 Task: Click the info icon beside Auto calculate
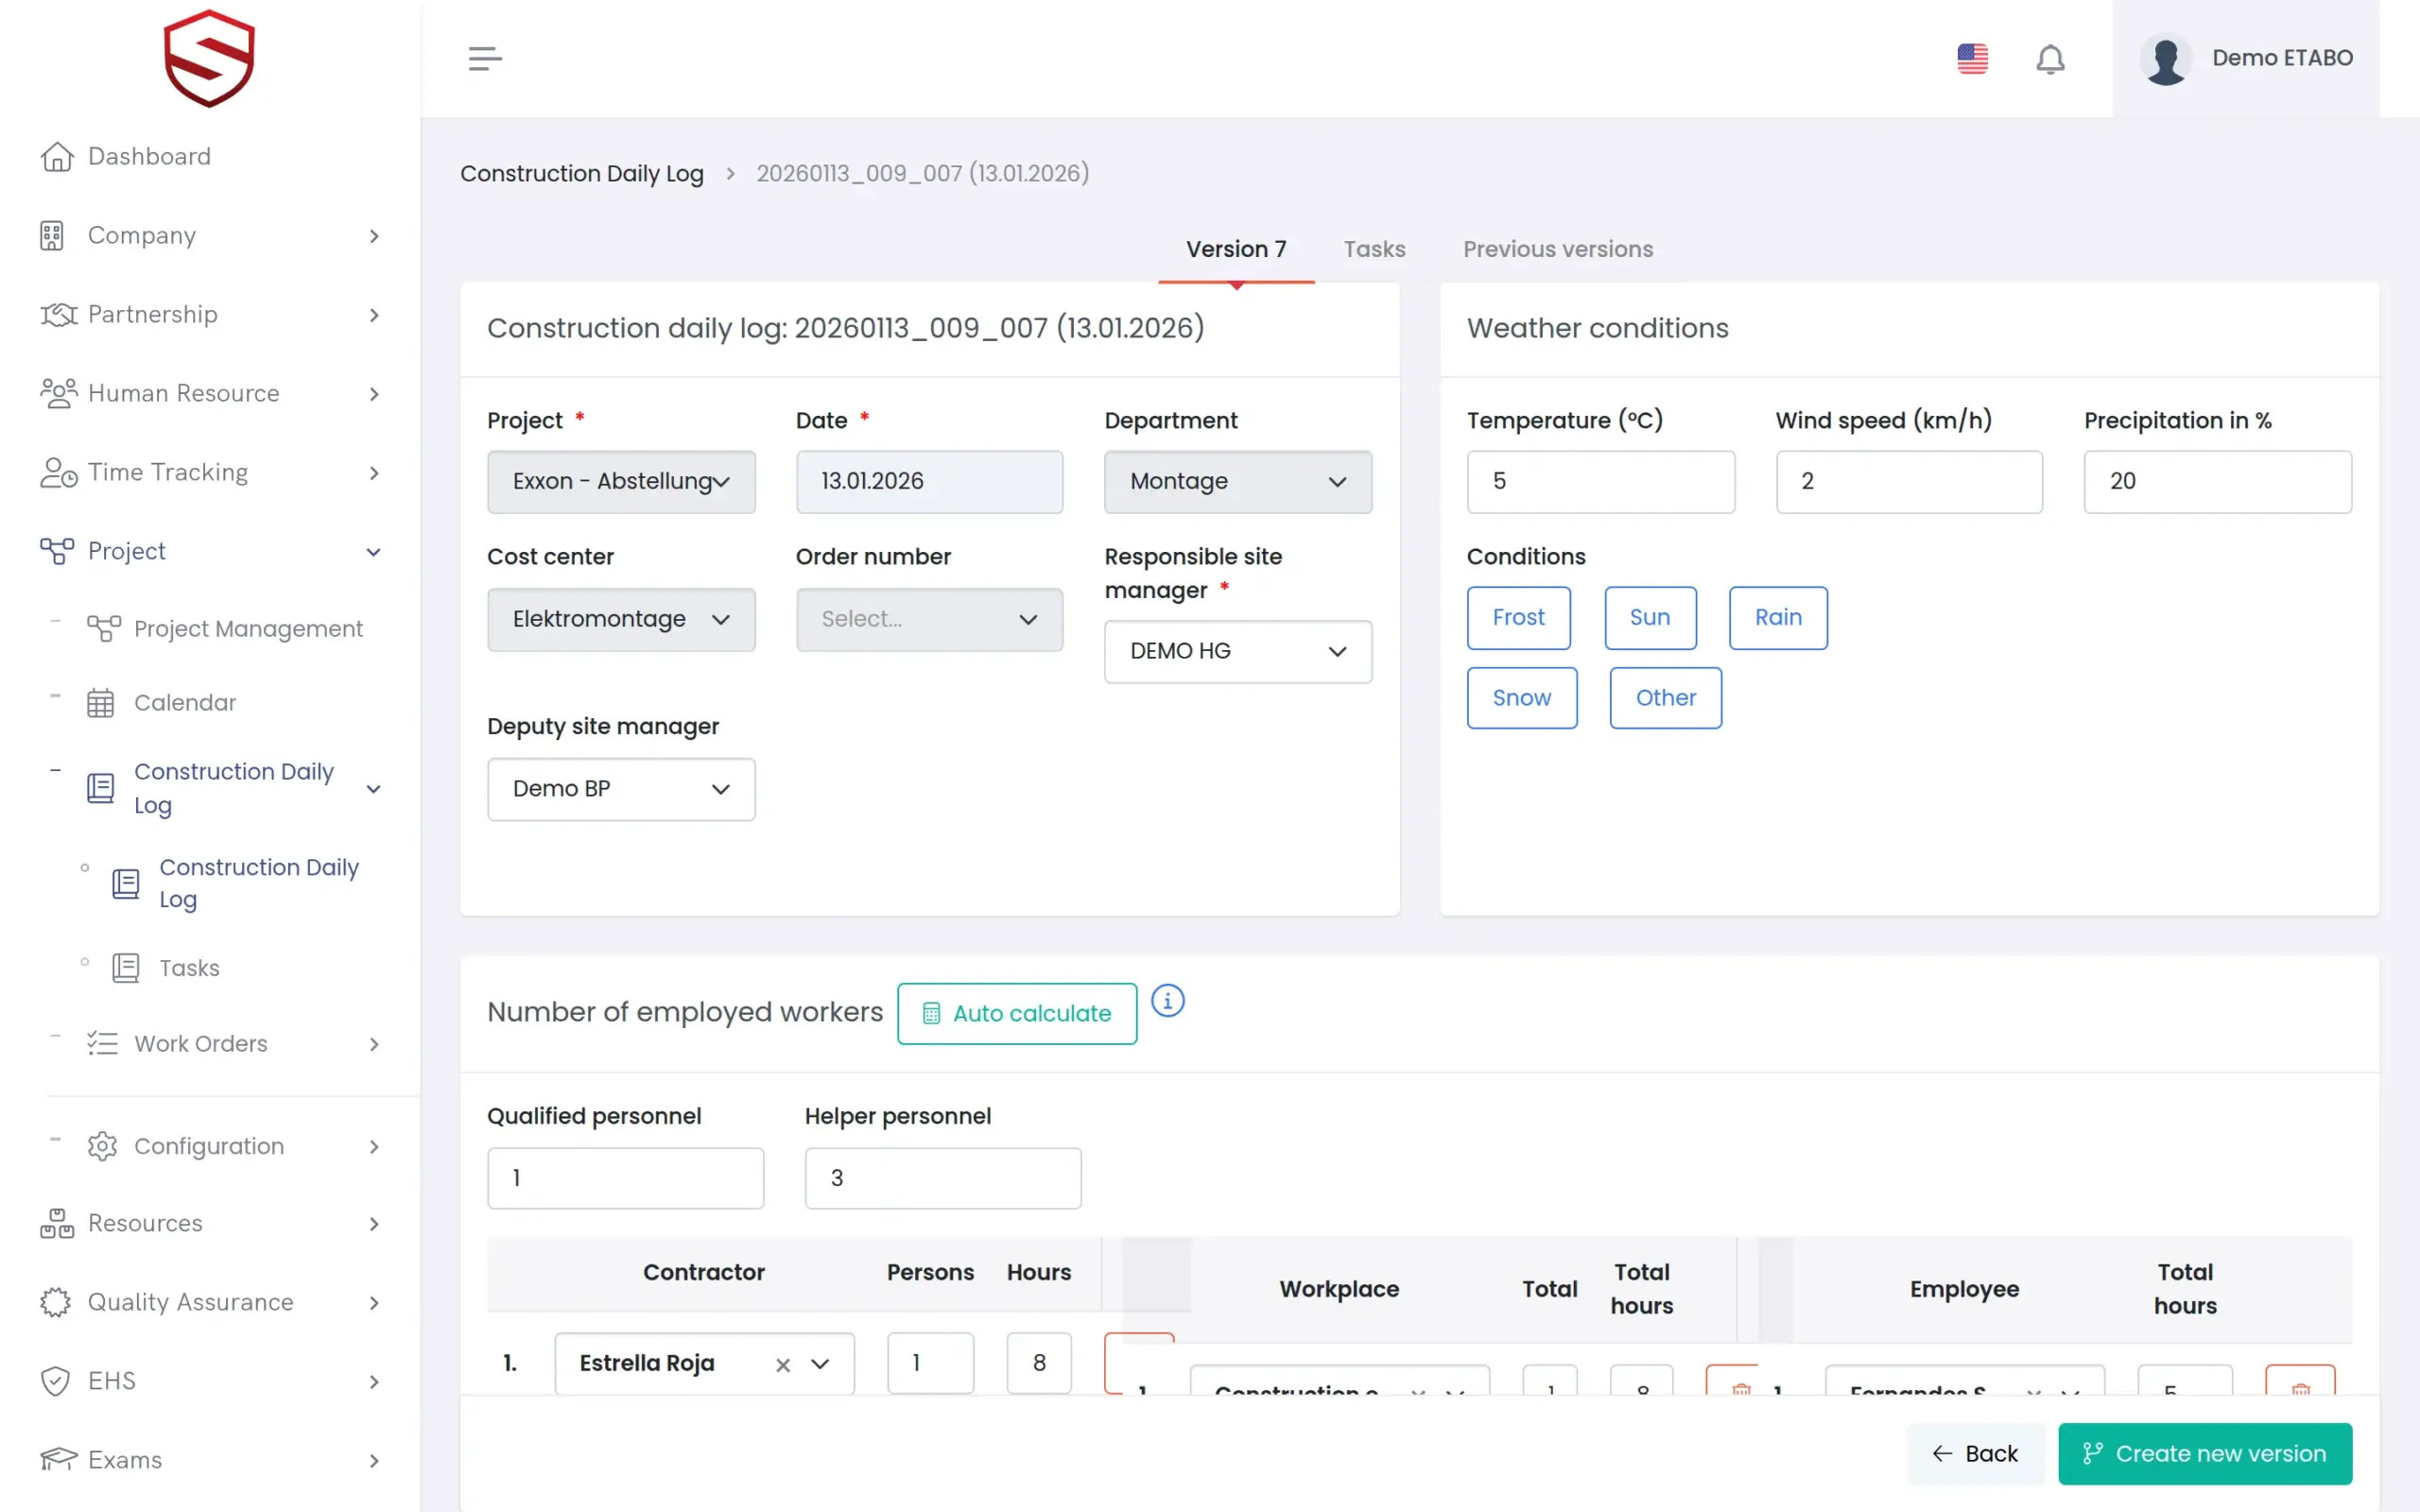1167,1000
